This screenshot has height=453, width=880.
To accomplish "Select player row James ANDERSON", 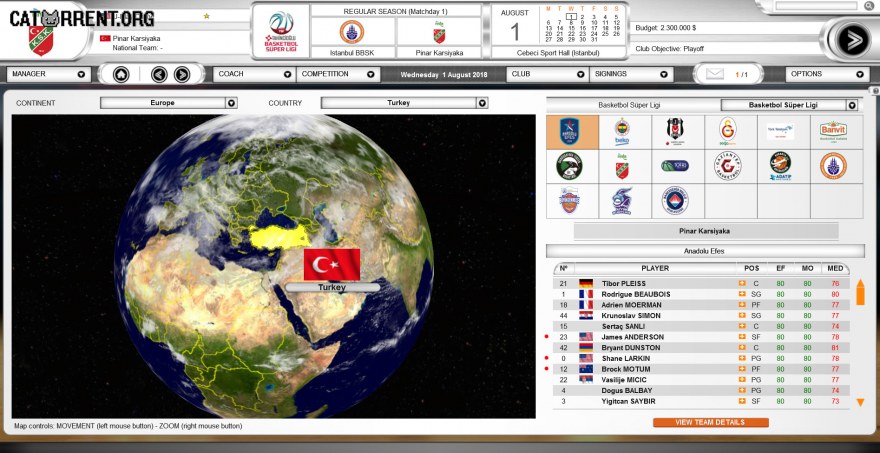I will (701, 337).
